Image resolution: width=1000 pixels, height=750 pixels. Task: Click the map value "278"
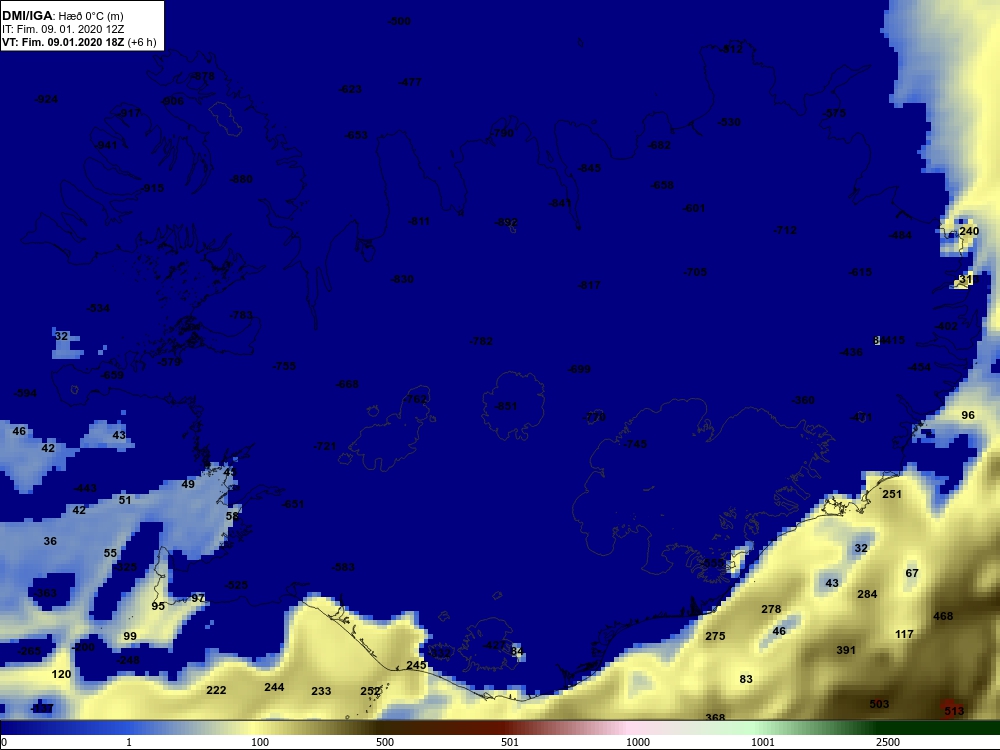[x=771, y=609]
